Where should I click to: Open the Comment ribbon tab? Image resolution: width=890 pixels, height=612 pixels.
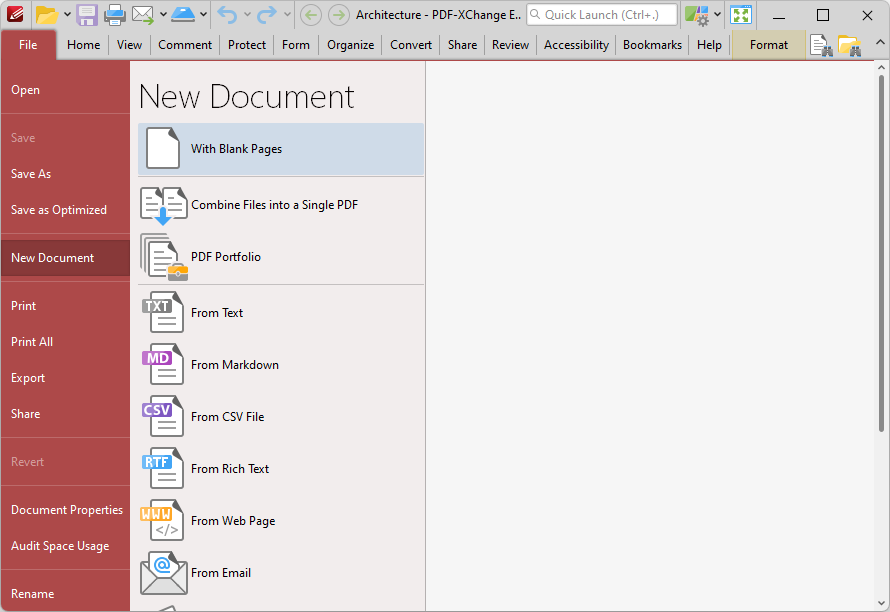pyautogui.click(x=185, y=45)
